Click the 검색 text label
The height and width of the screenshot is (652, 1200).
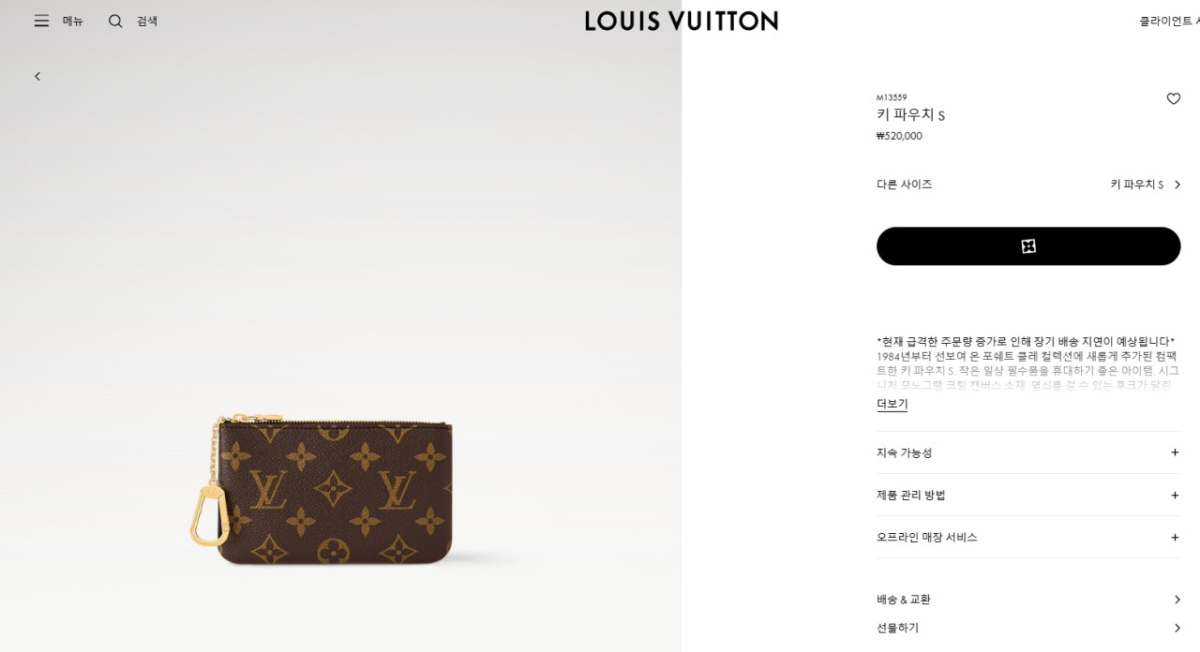tap(147, 21)
